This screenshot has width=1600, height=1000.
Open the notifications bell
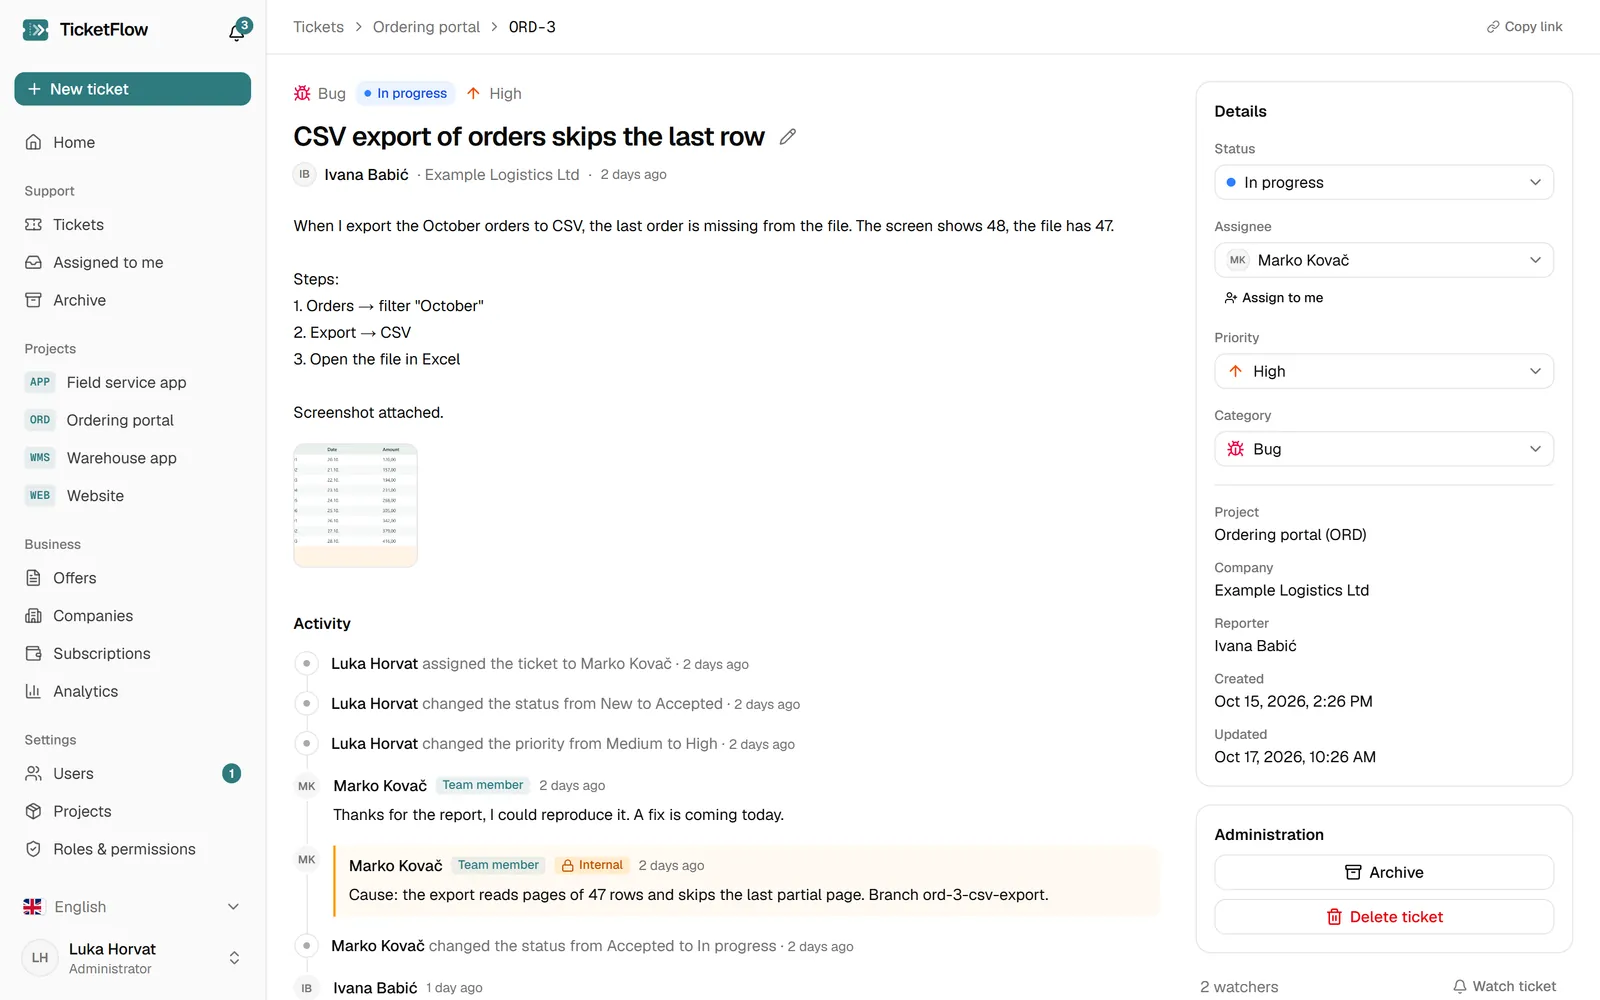[x=238, y=30]
